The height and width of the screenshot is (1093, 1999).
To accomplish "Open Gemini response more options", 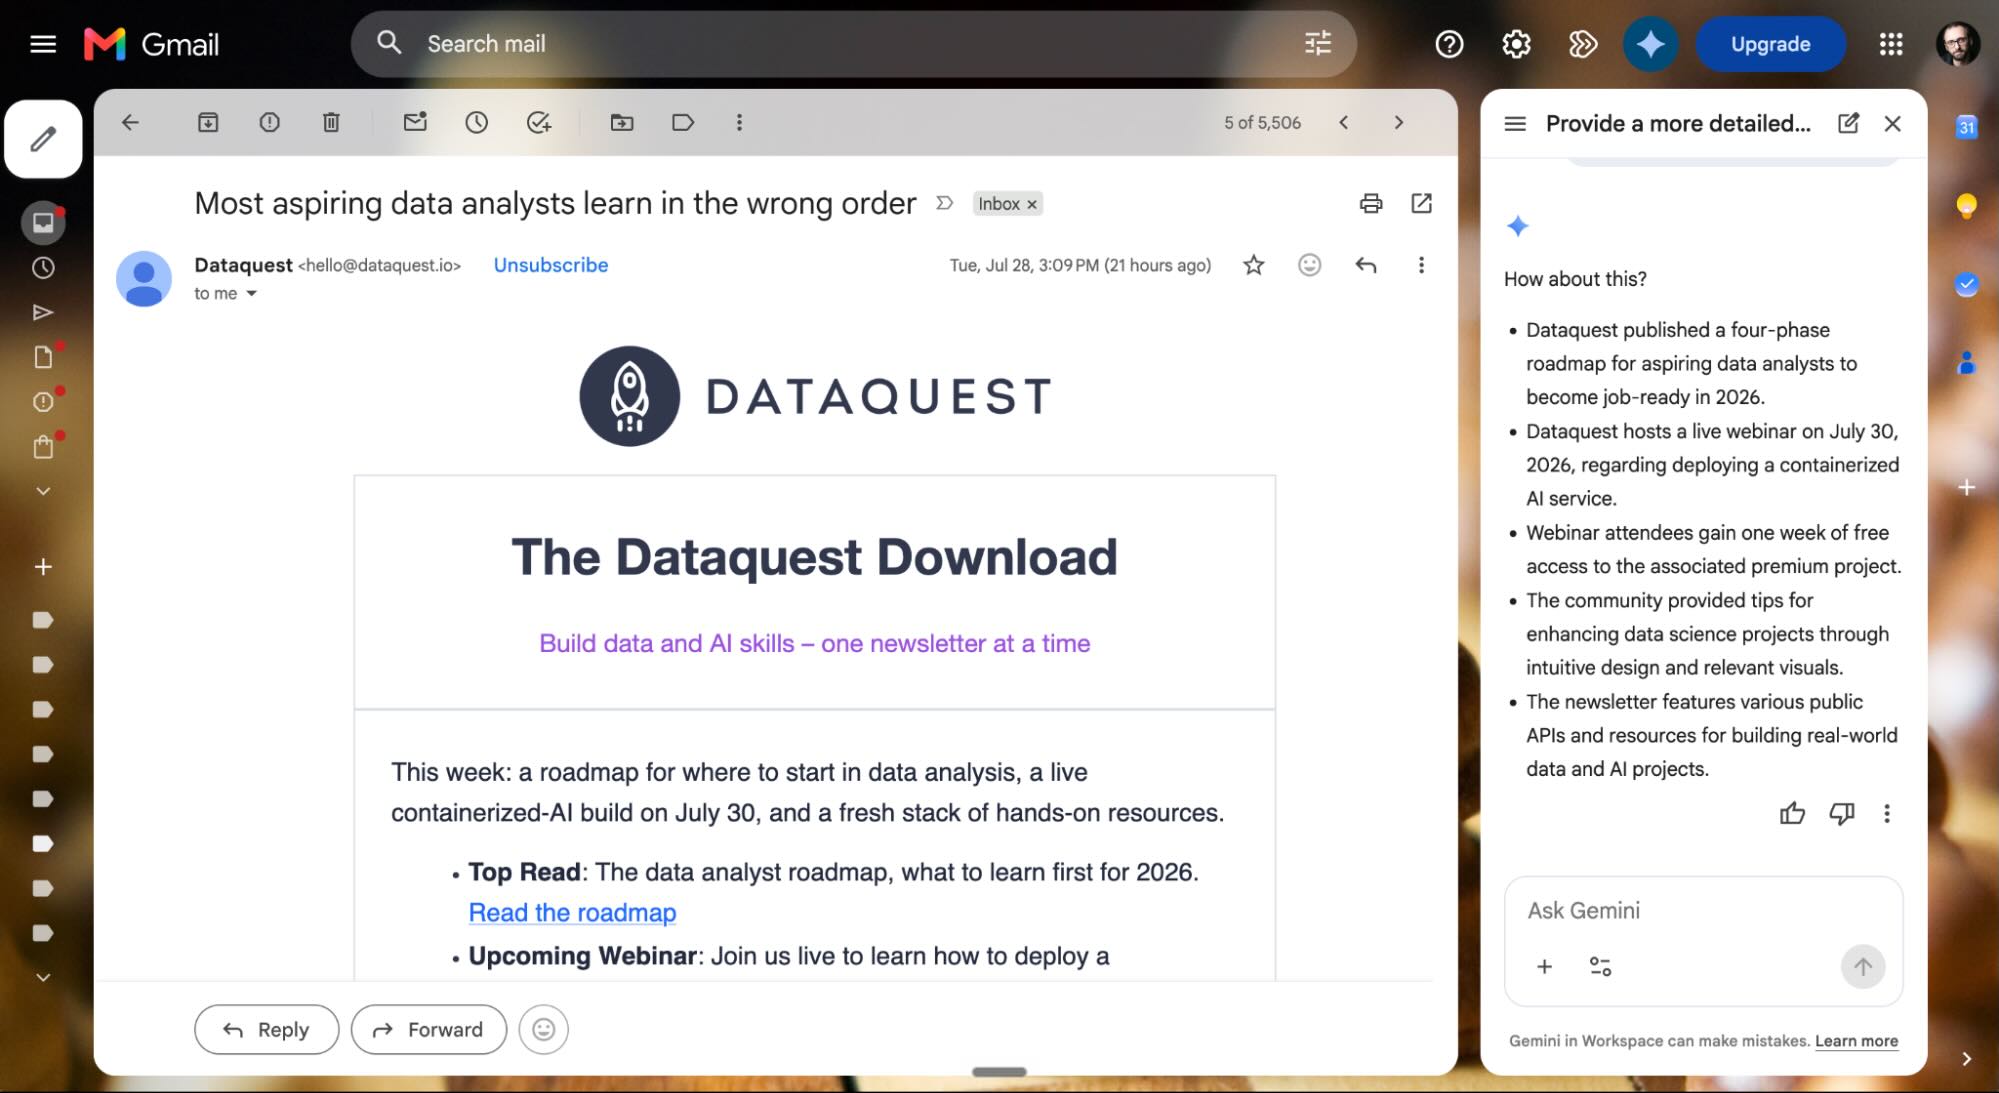I will (1886, 814).
